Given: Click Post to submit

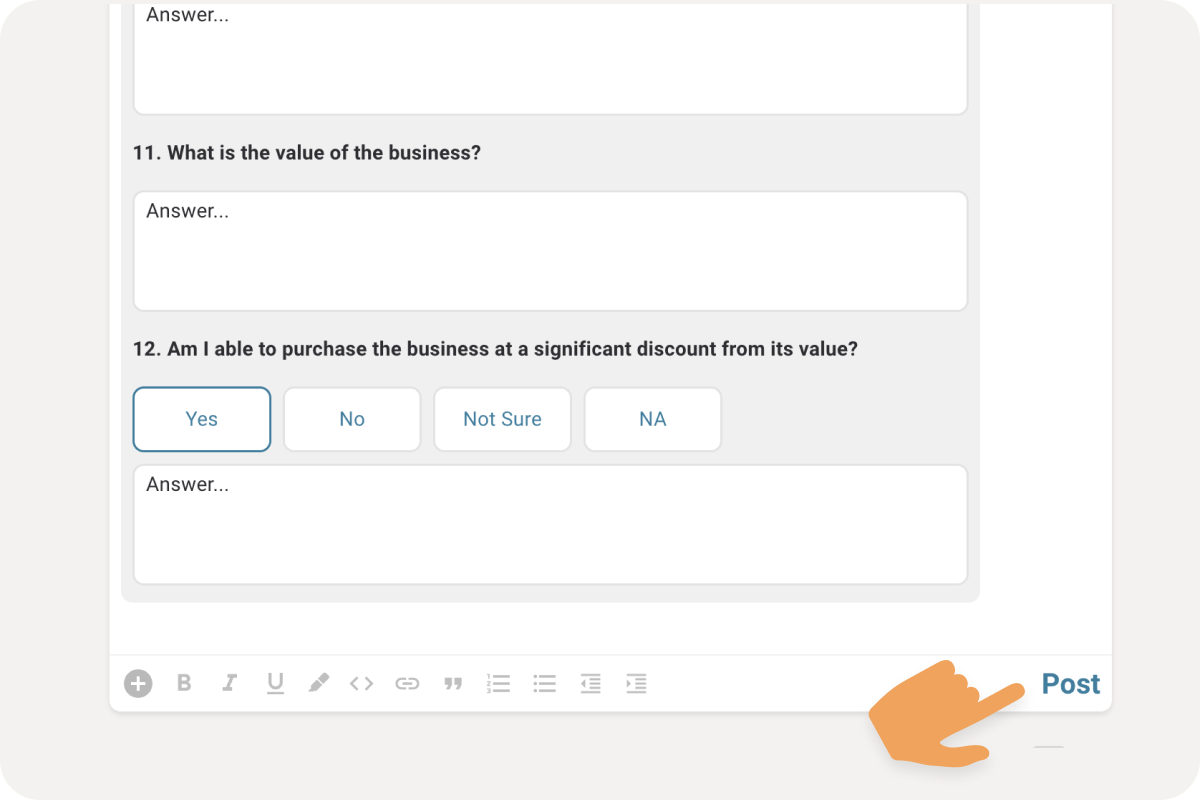Looking at the screenshot, I should coord(1071,684).
